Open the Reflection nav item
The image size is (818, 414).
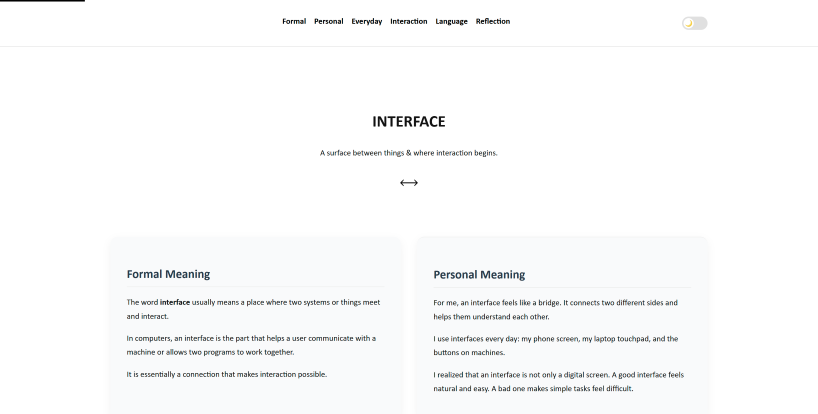tap(492, 21)
